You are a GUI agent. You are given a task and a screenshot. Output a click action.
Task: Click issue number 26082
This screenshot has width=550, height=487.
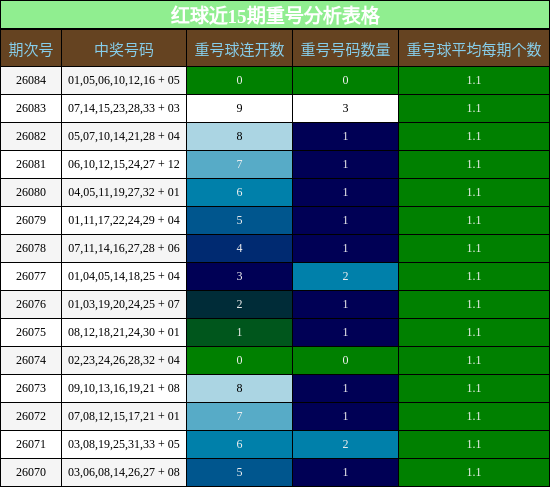[31, 136]
